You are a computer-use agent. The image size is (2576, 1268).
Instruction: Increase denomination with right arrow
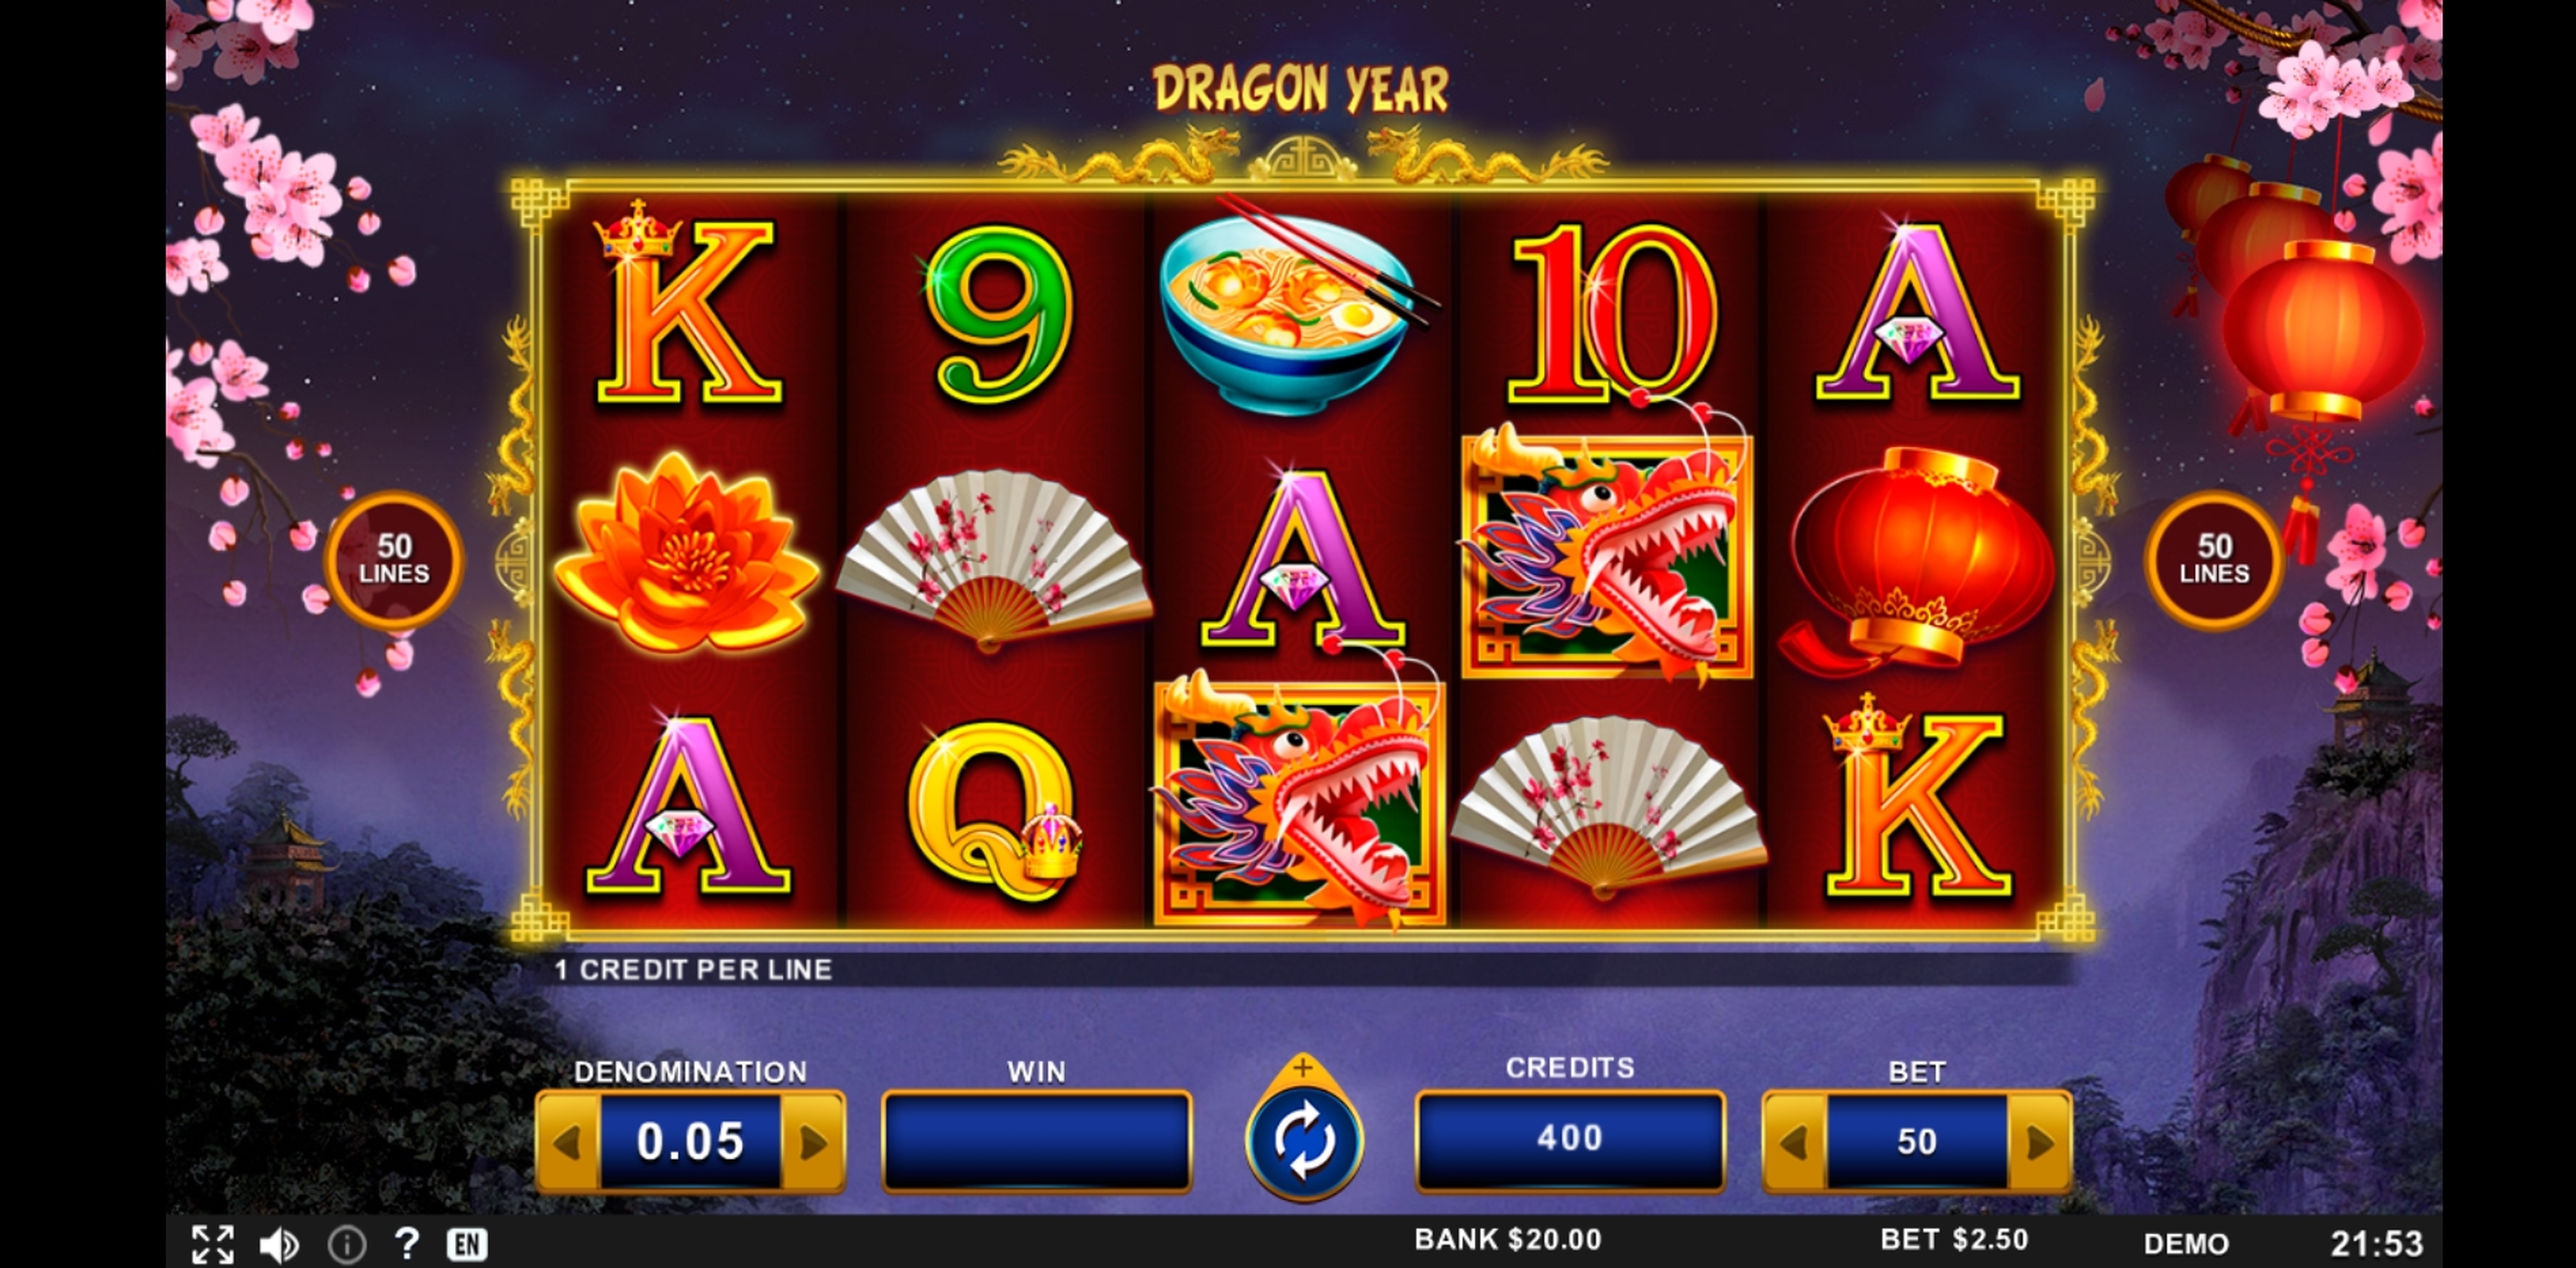pos(813,1141)
